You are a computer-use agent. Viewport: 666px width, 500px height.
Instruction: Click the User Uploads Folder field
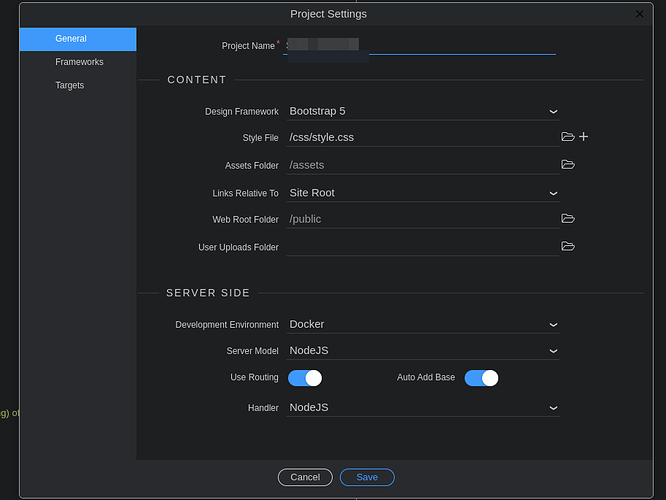(423, 247)
